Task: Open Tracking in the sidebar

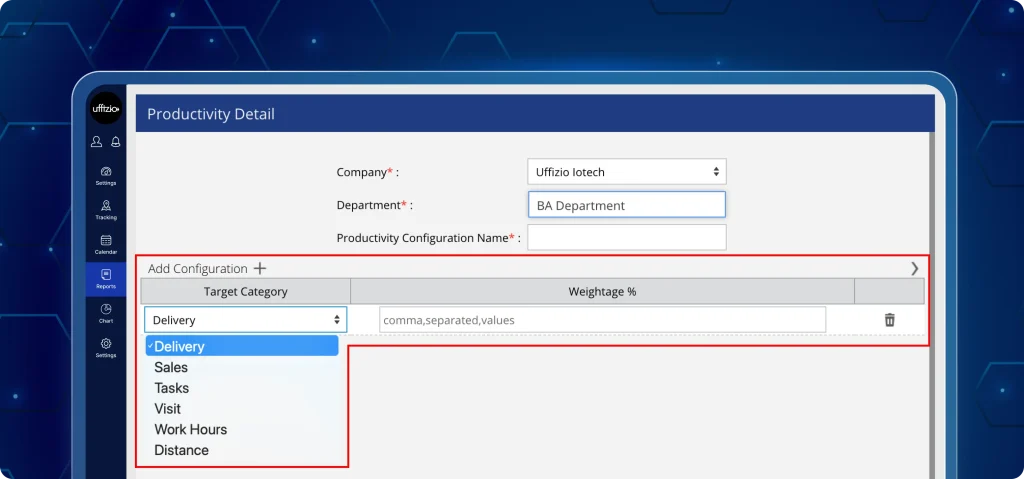Action: (106, 209)
